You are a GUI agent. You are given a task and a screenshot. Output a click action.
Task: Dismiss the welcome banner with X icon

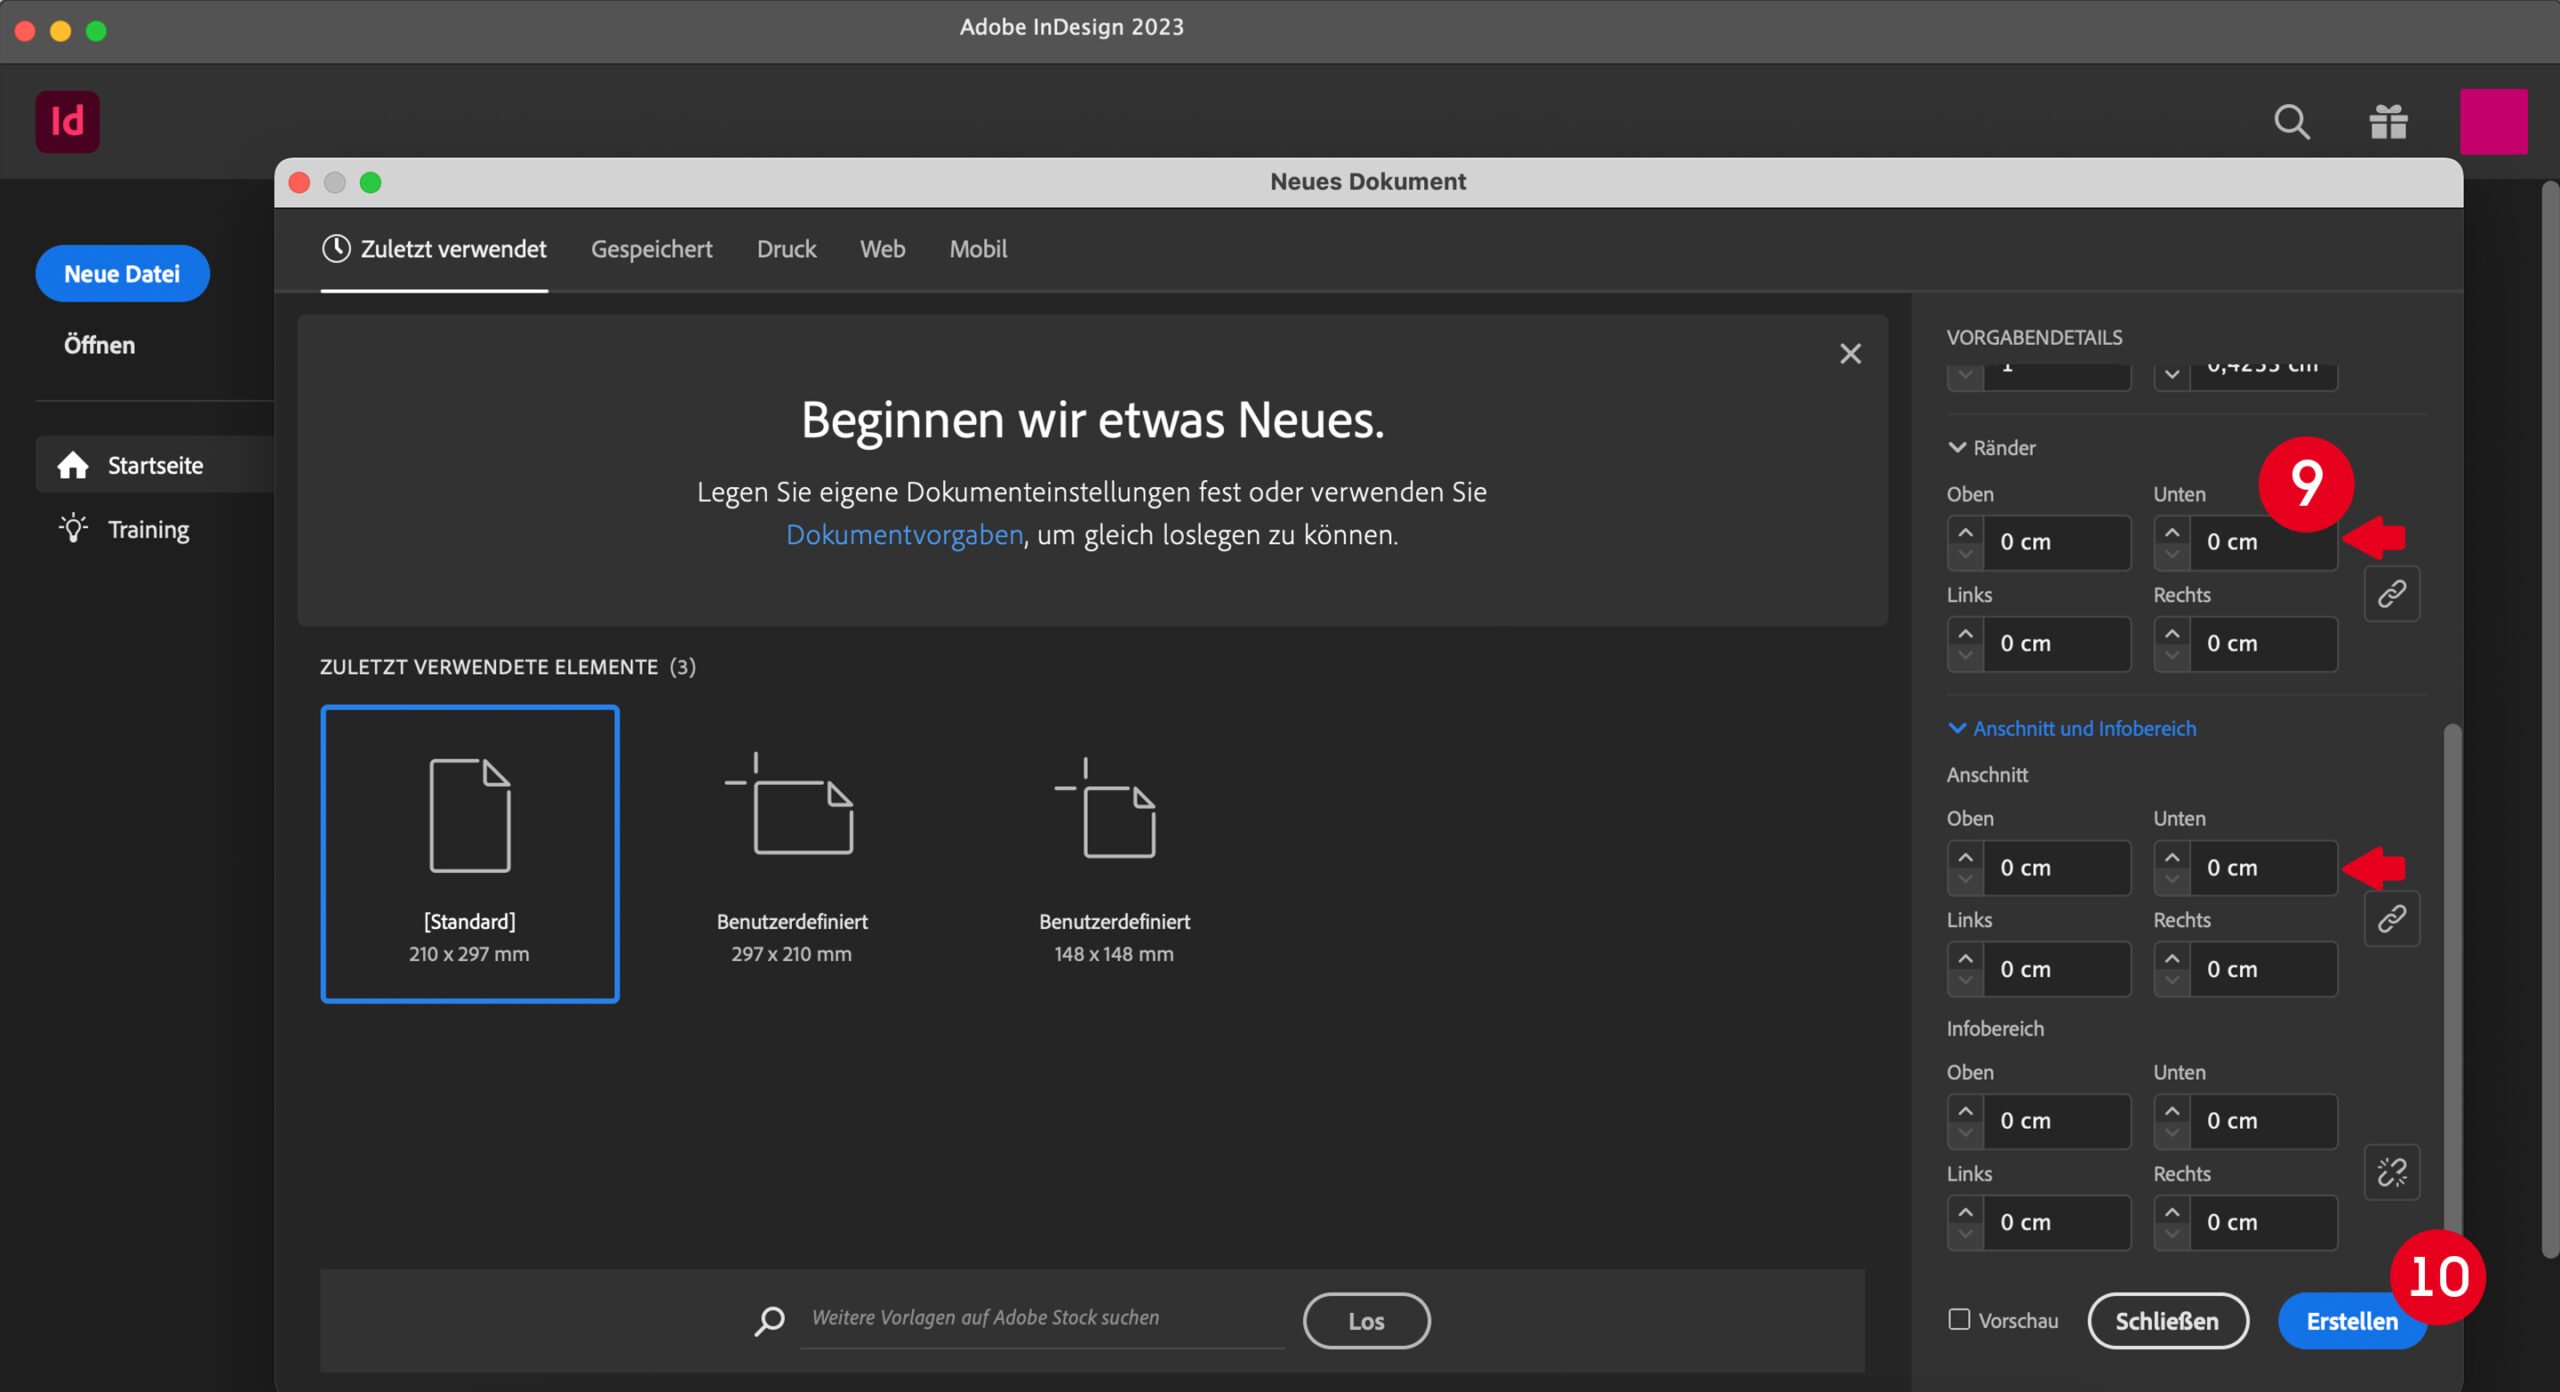(x=1850, y=353)
